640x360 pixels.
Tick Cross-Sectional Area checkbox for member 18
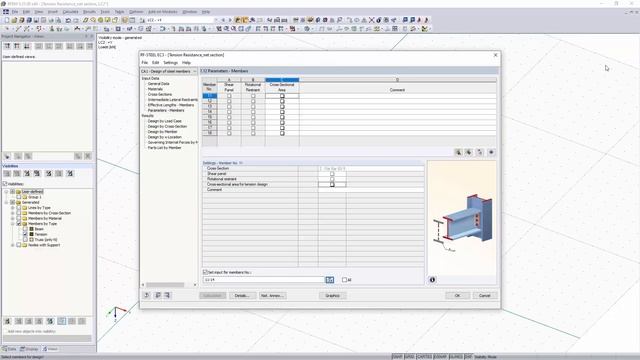282,133
